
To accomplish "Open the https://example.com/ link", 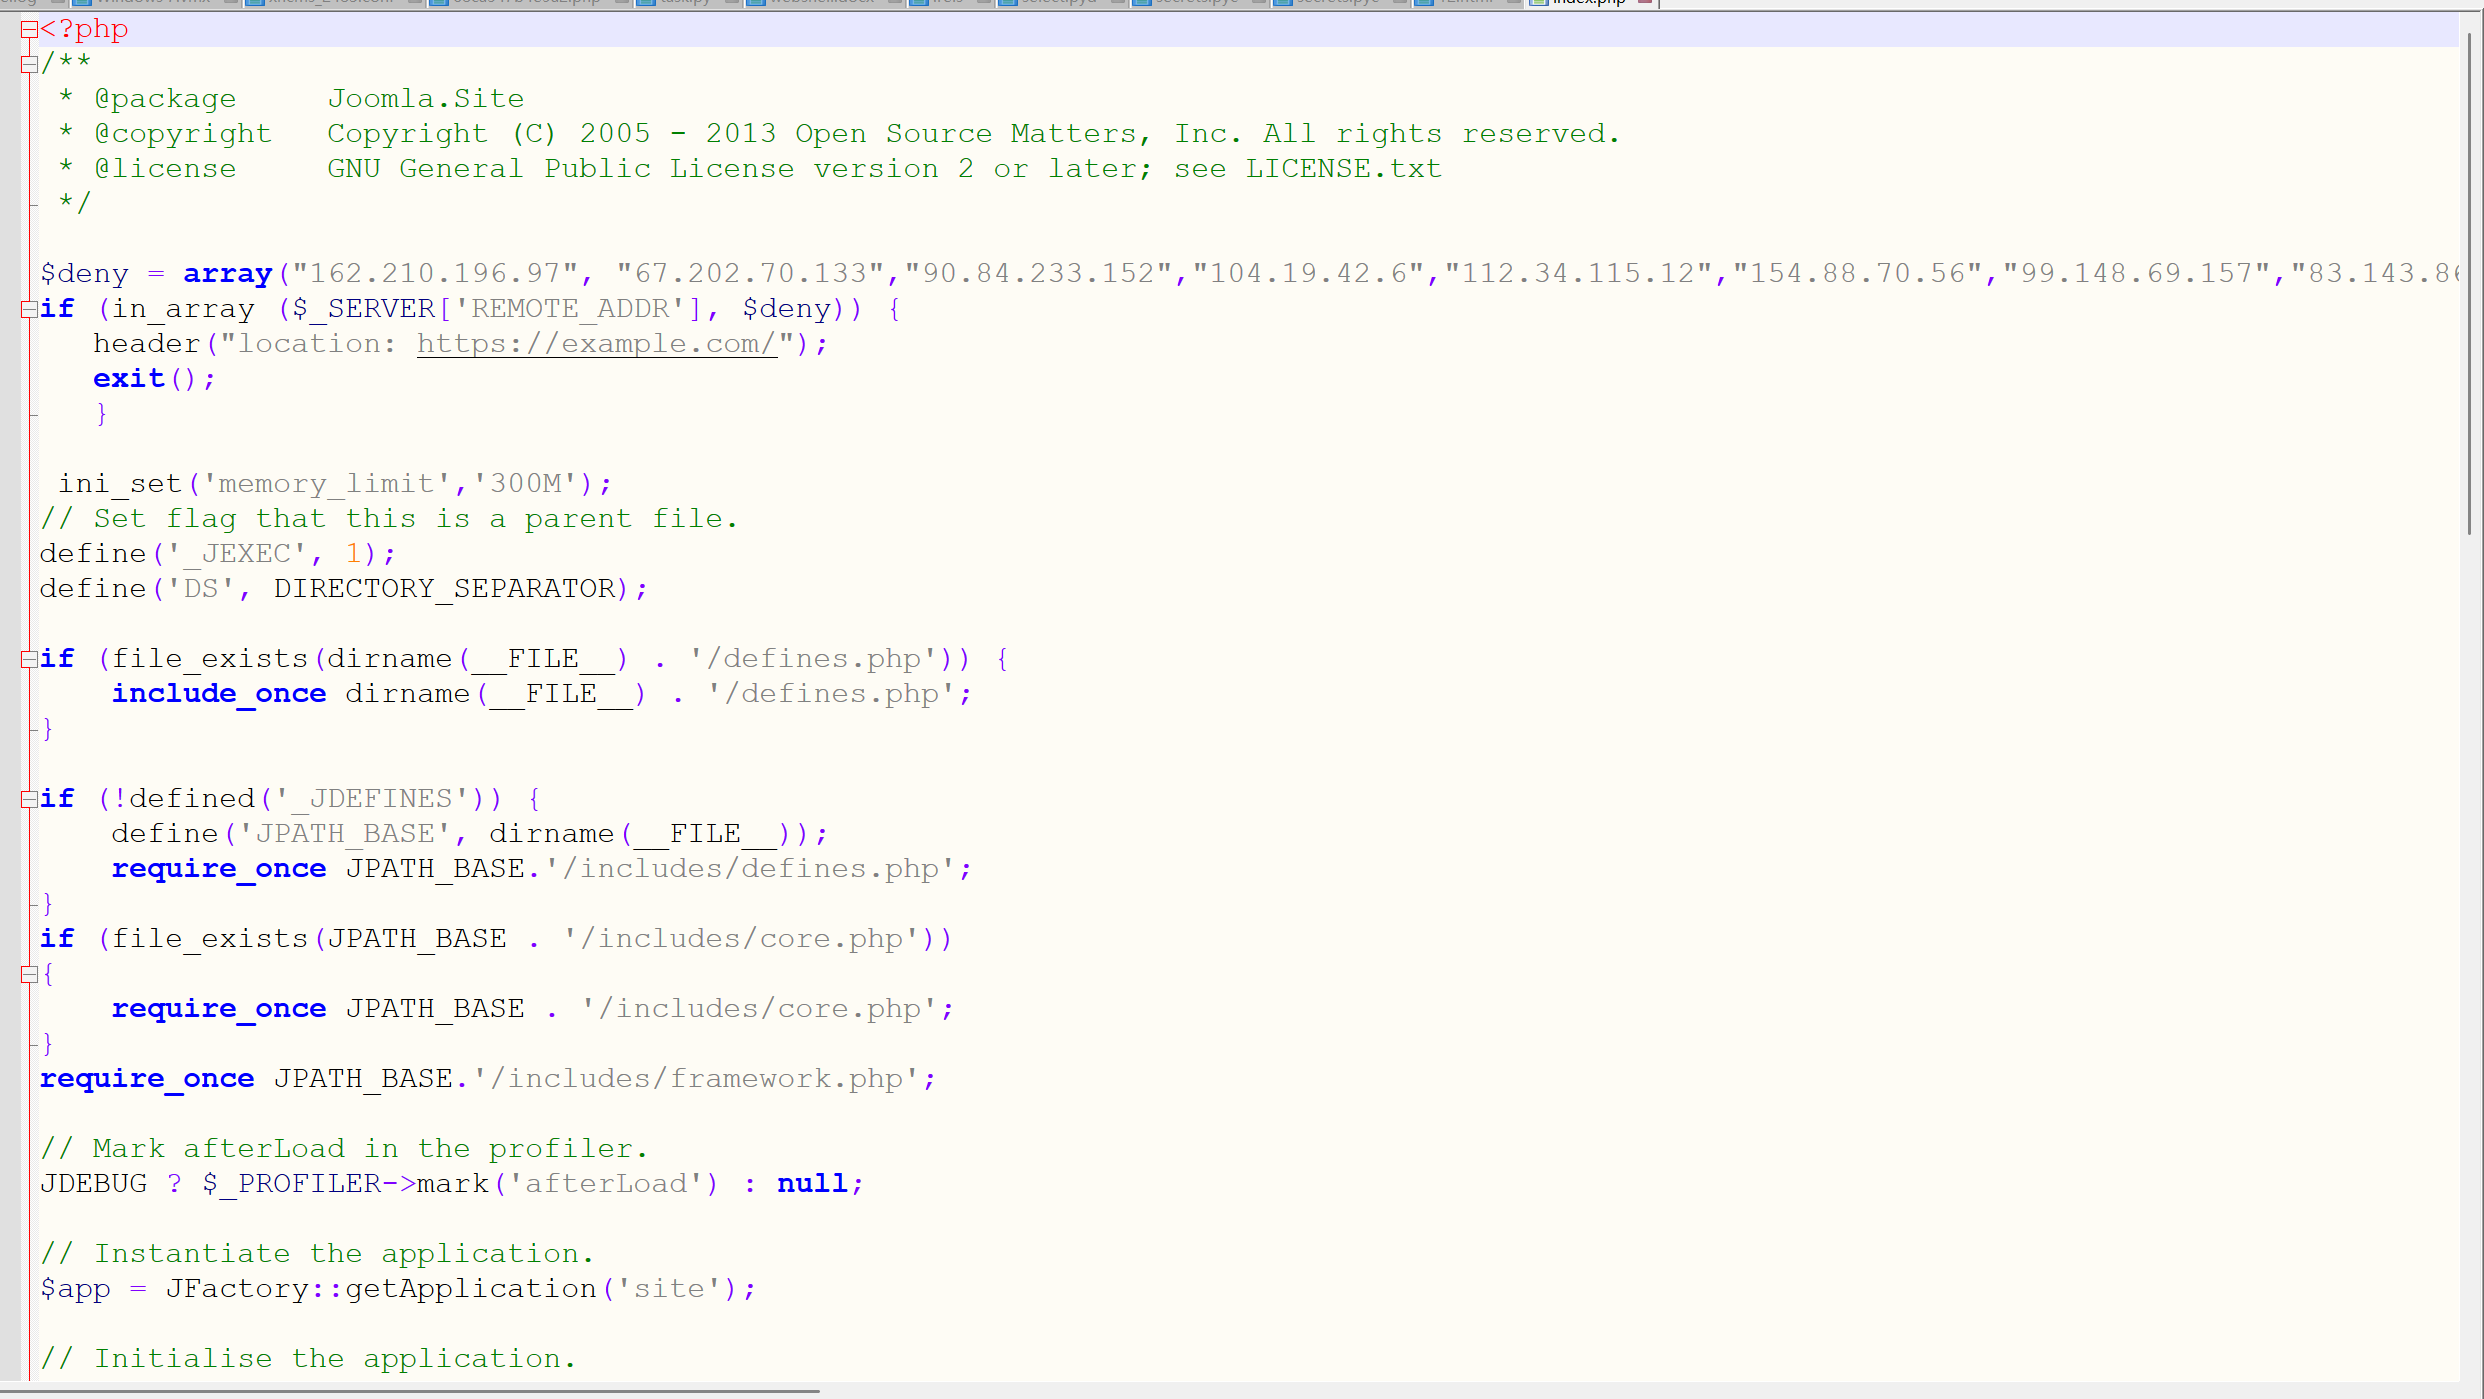I will tap(596, 344).
